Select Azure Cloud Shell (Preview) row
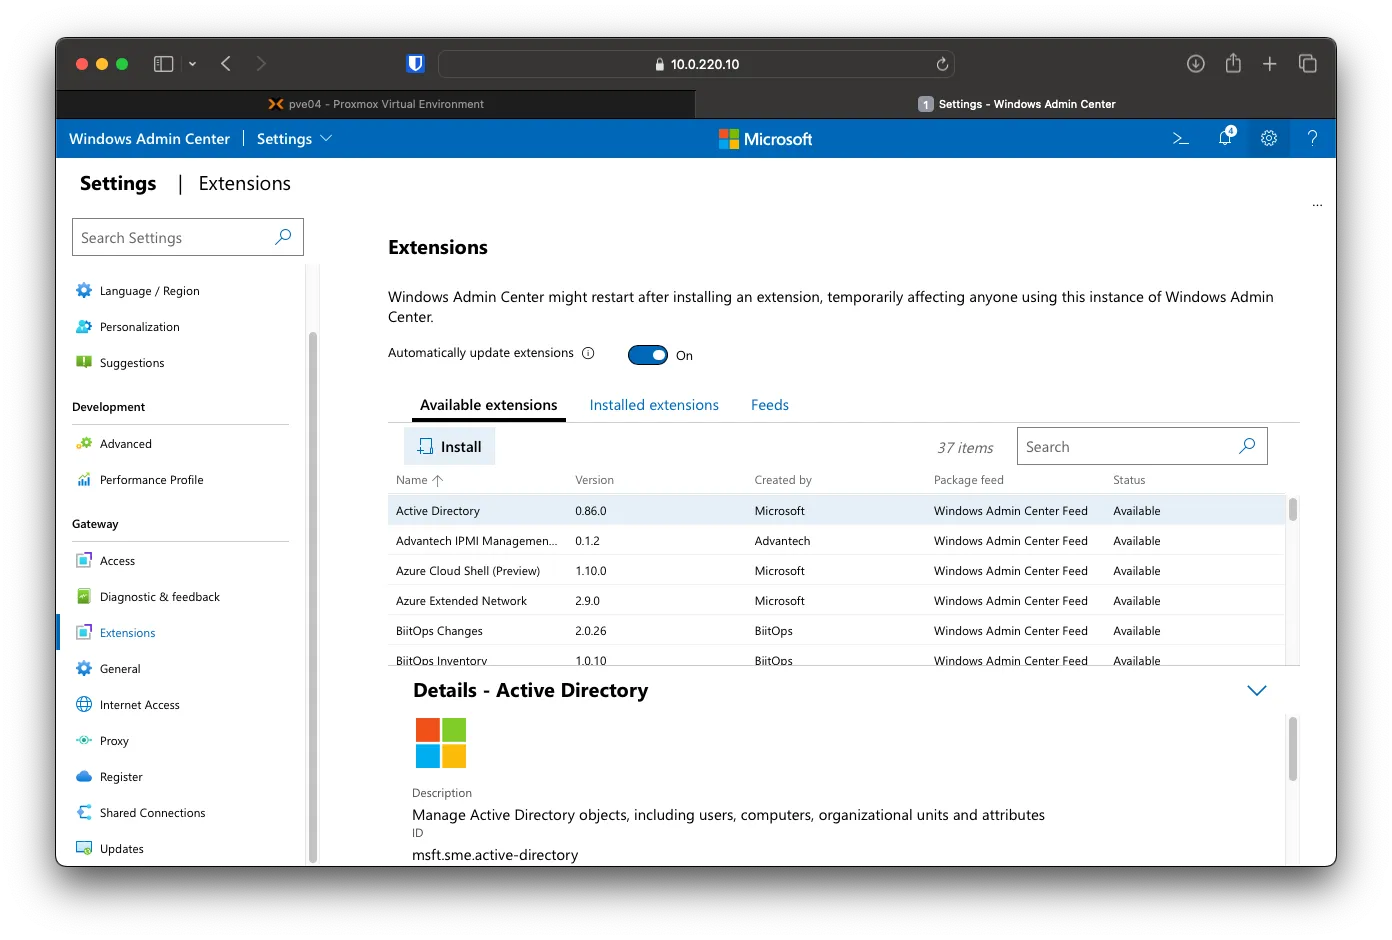 point(836,570)
